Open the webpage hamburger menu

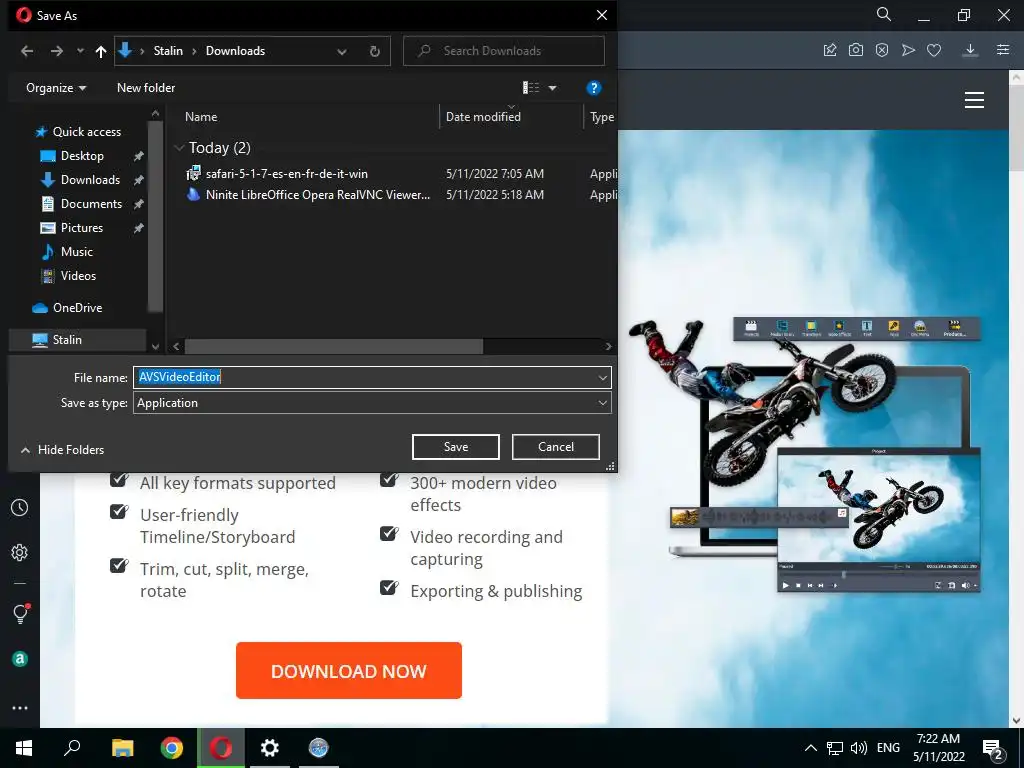click(x=974, y=100)
